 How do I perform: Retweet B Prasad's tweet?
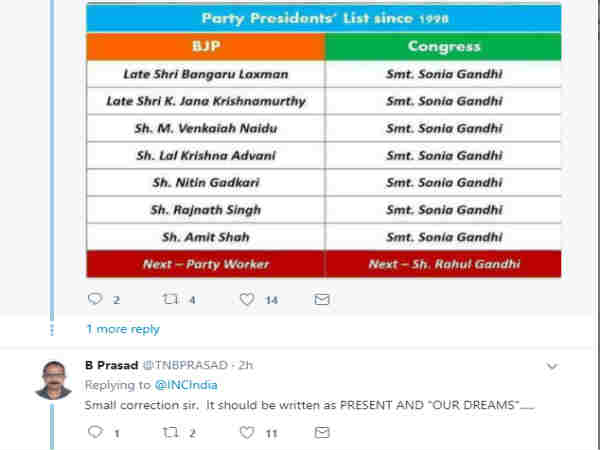pos(170,432)
